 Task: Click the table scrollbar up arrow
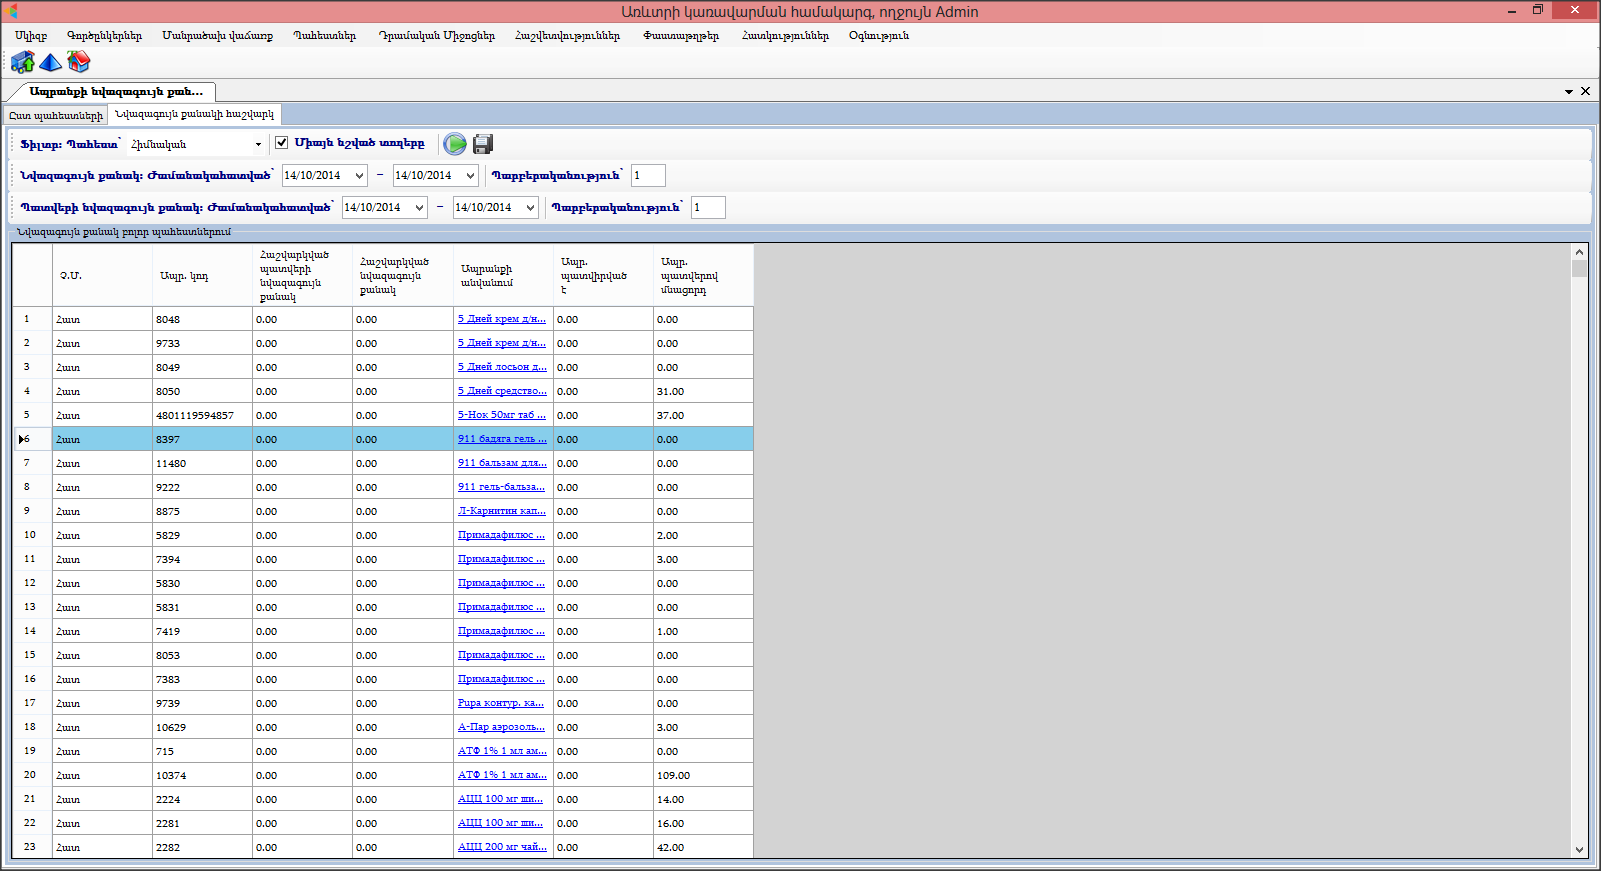coord(1580,252)
